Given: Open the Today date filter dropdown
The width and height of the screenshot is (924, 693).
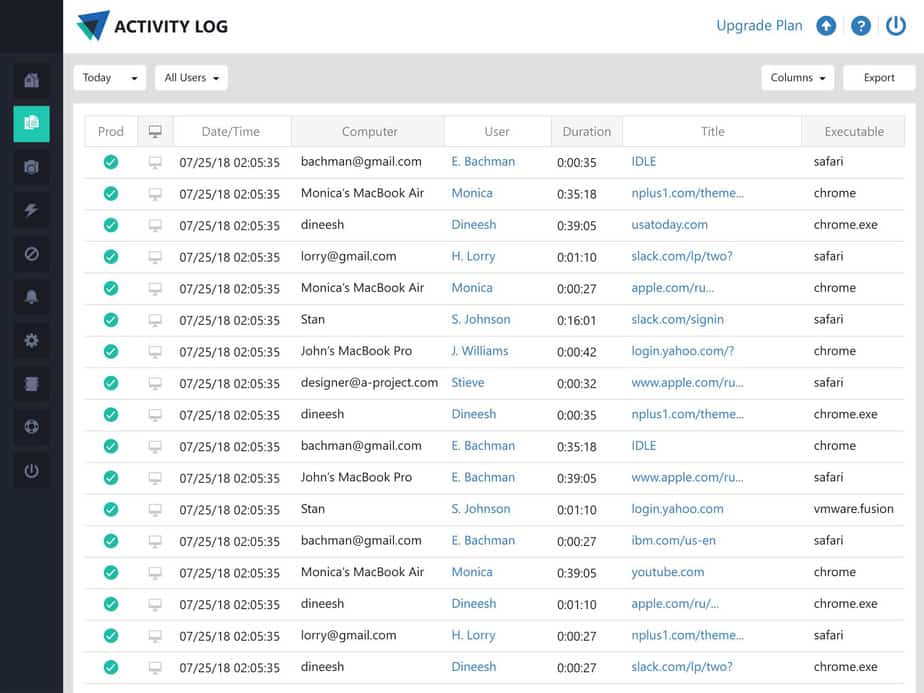Looking at the screenshot, I should [109, 77].
